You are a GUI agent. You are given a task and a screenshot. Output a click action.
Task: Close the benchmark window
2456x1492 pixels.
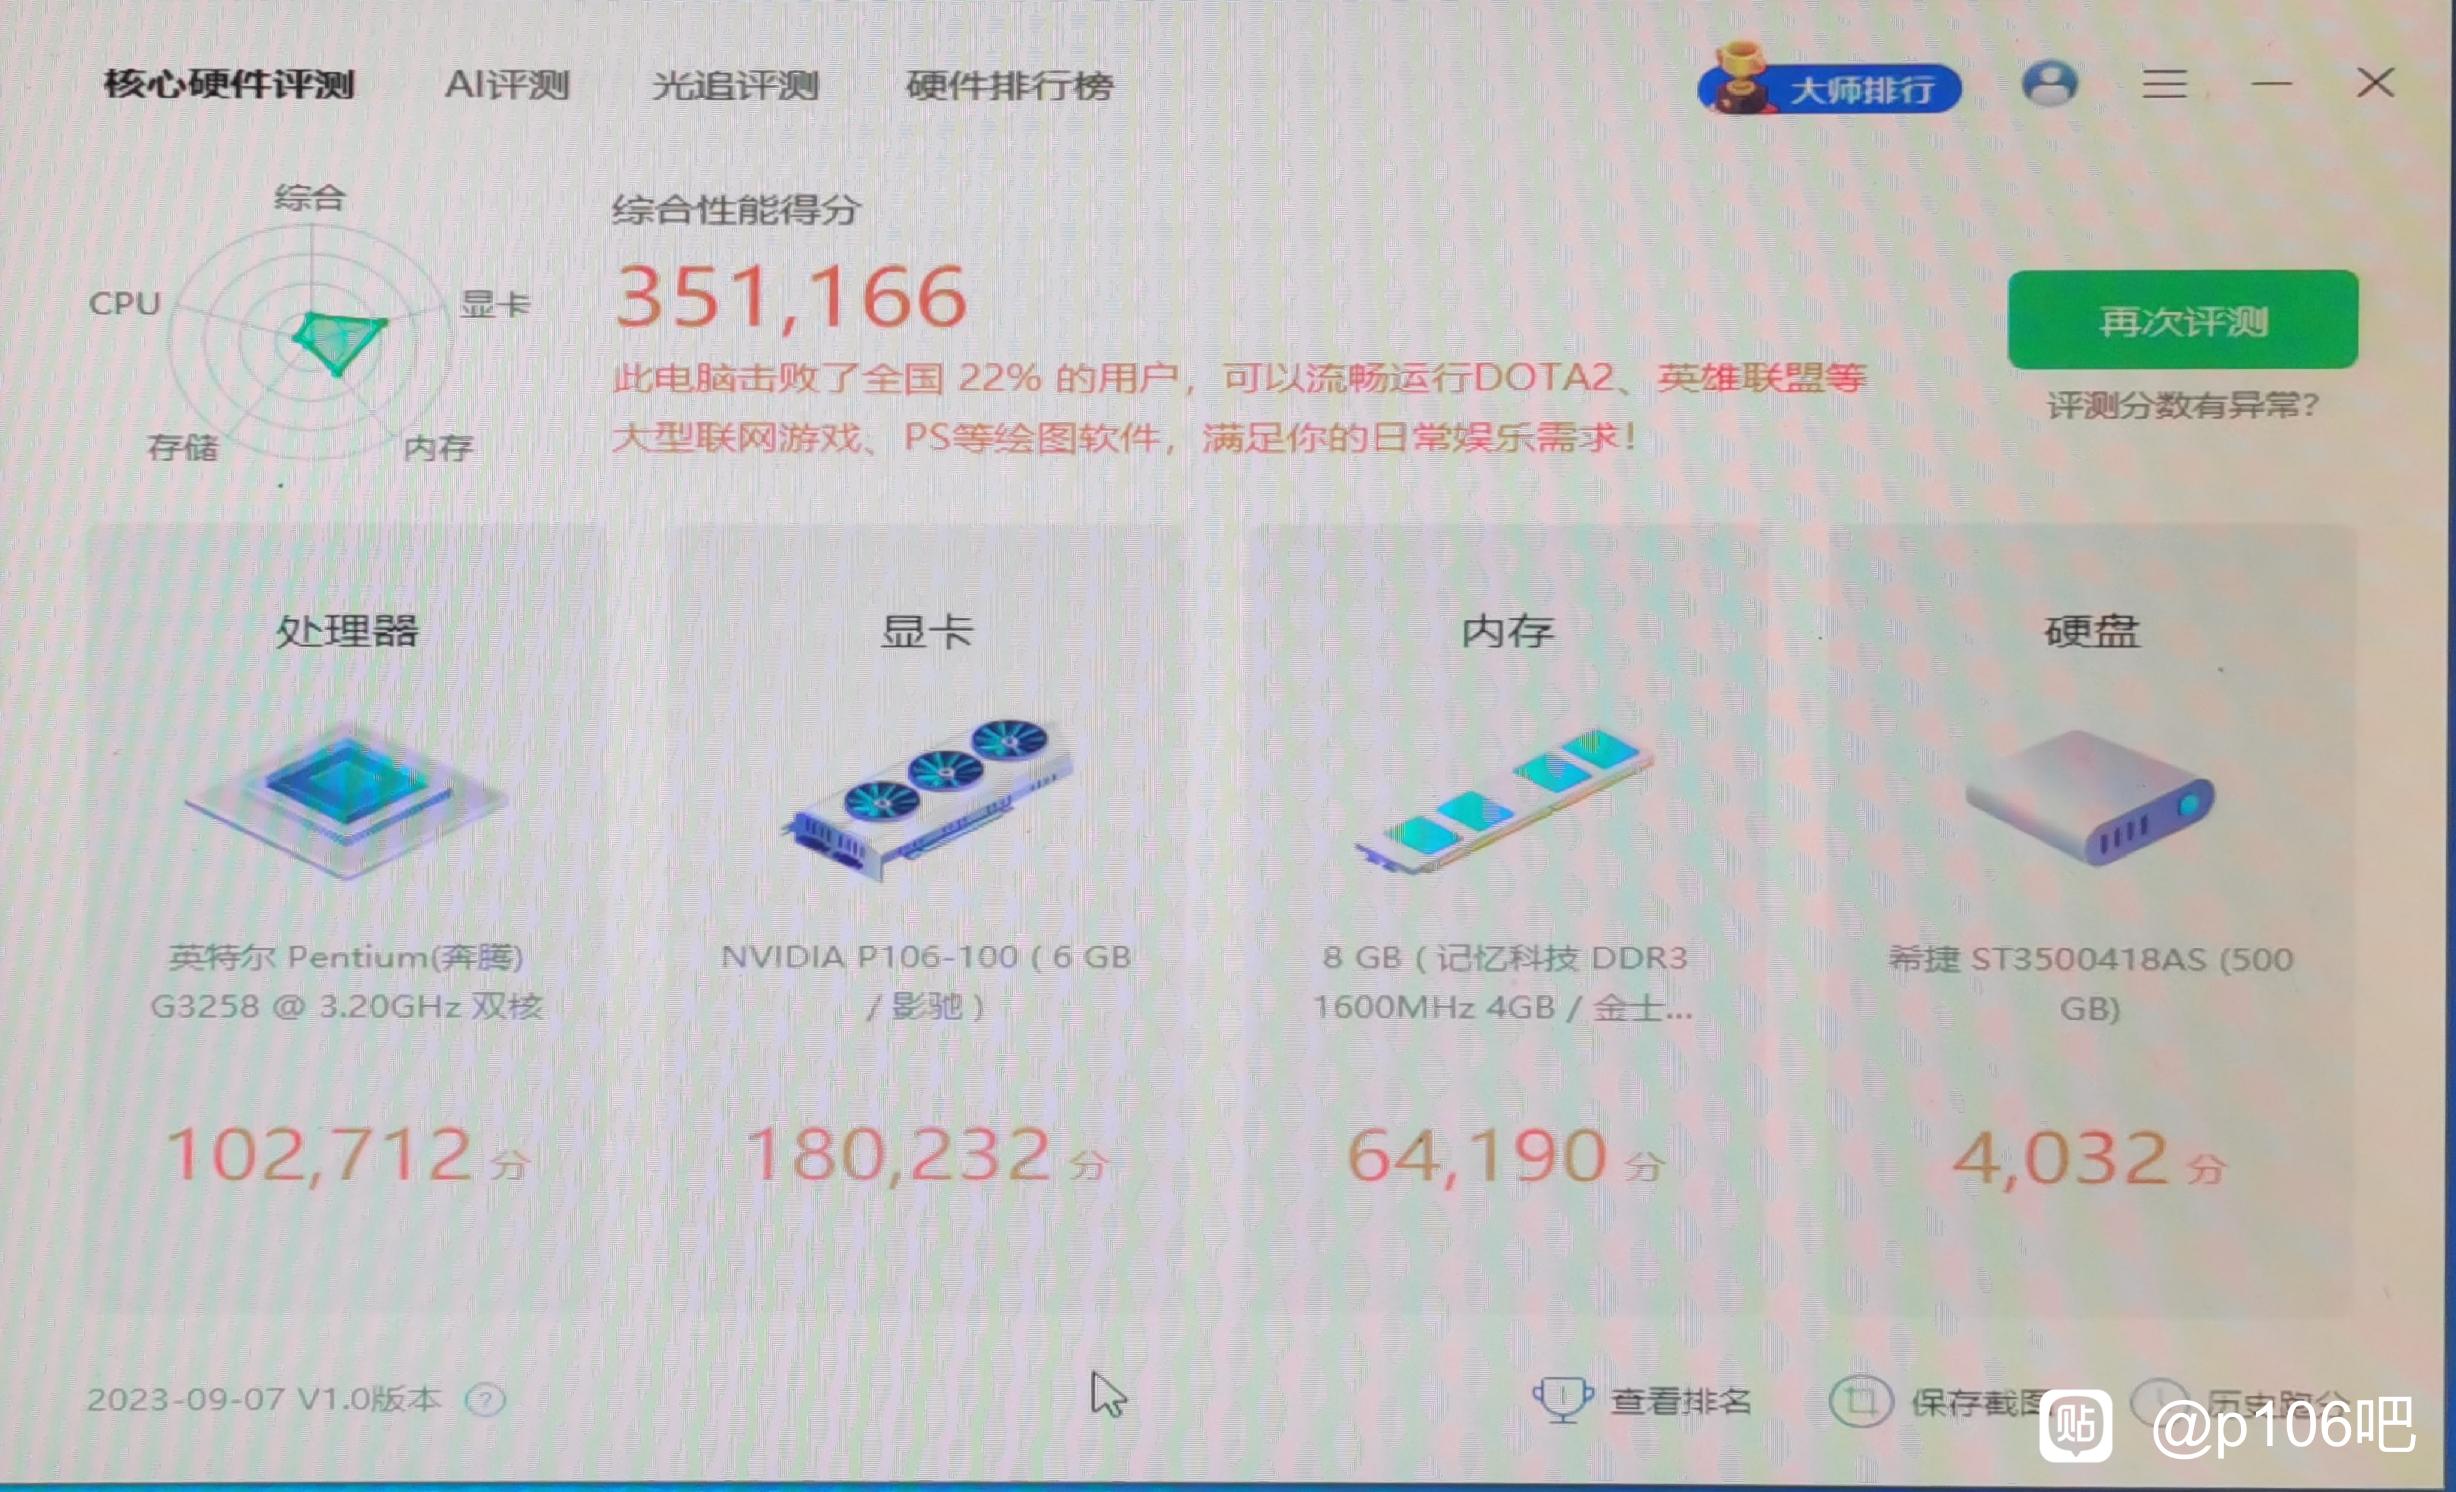coord(2375,83)
